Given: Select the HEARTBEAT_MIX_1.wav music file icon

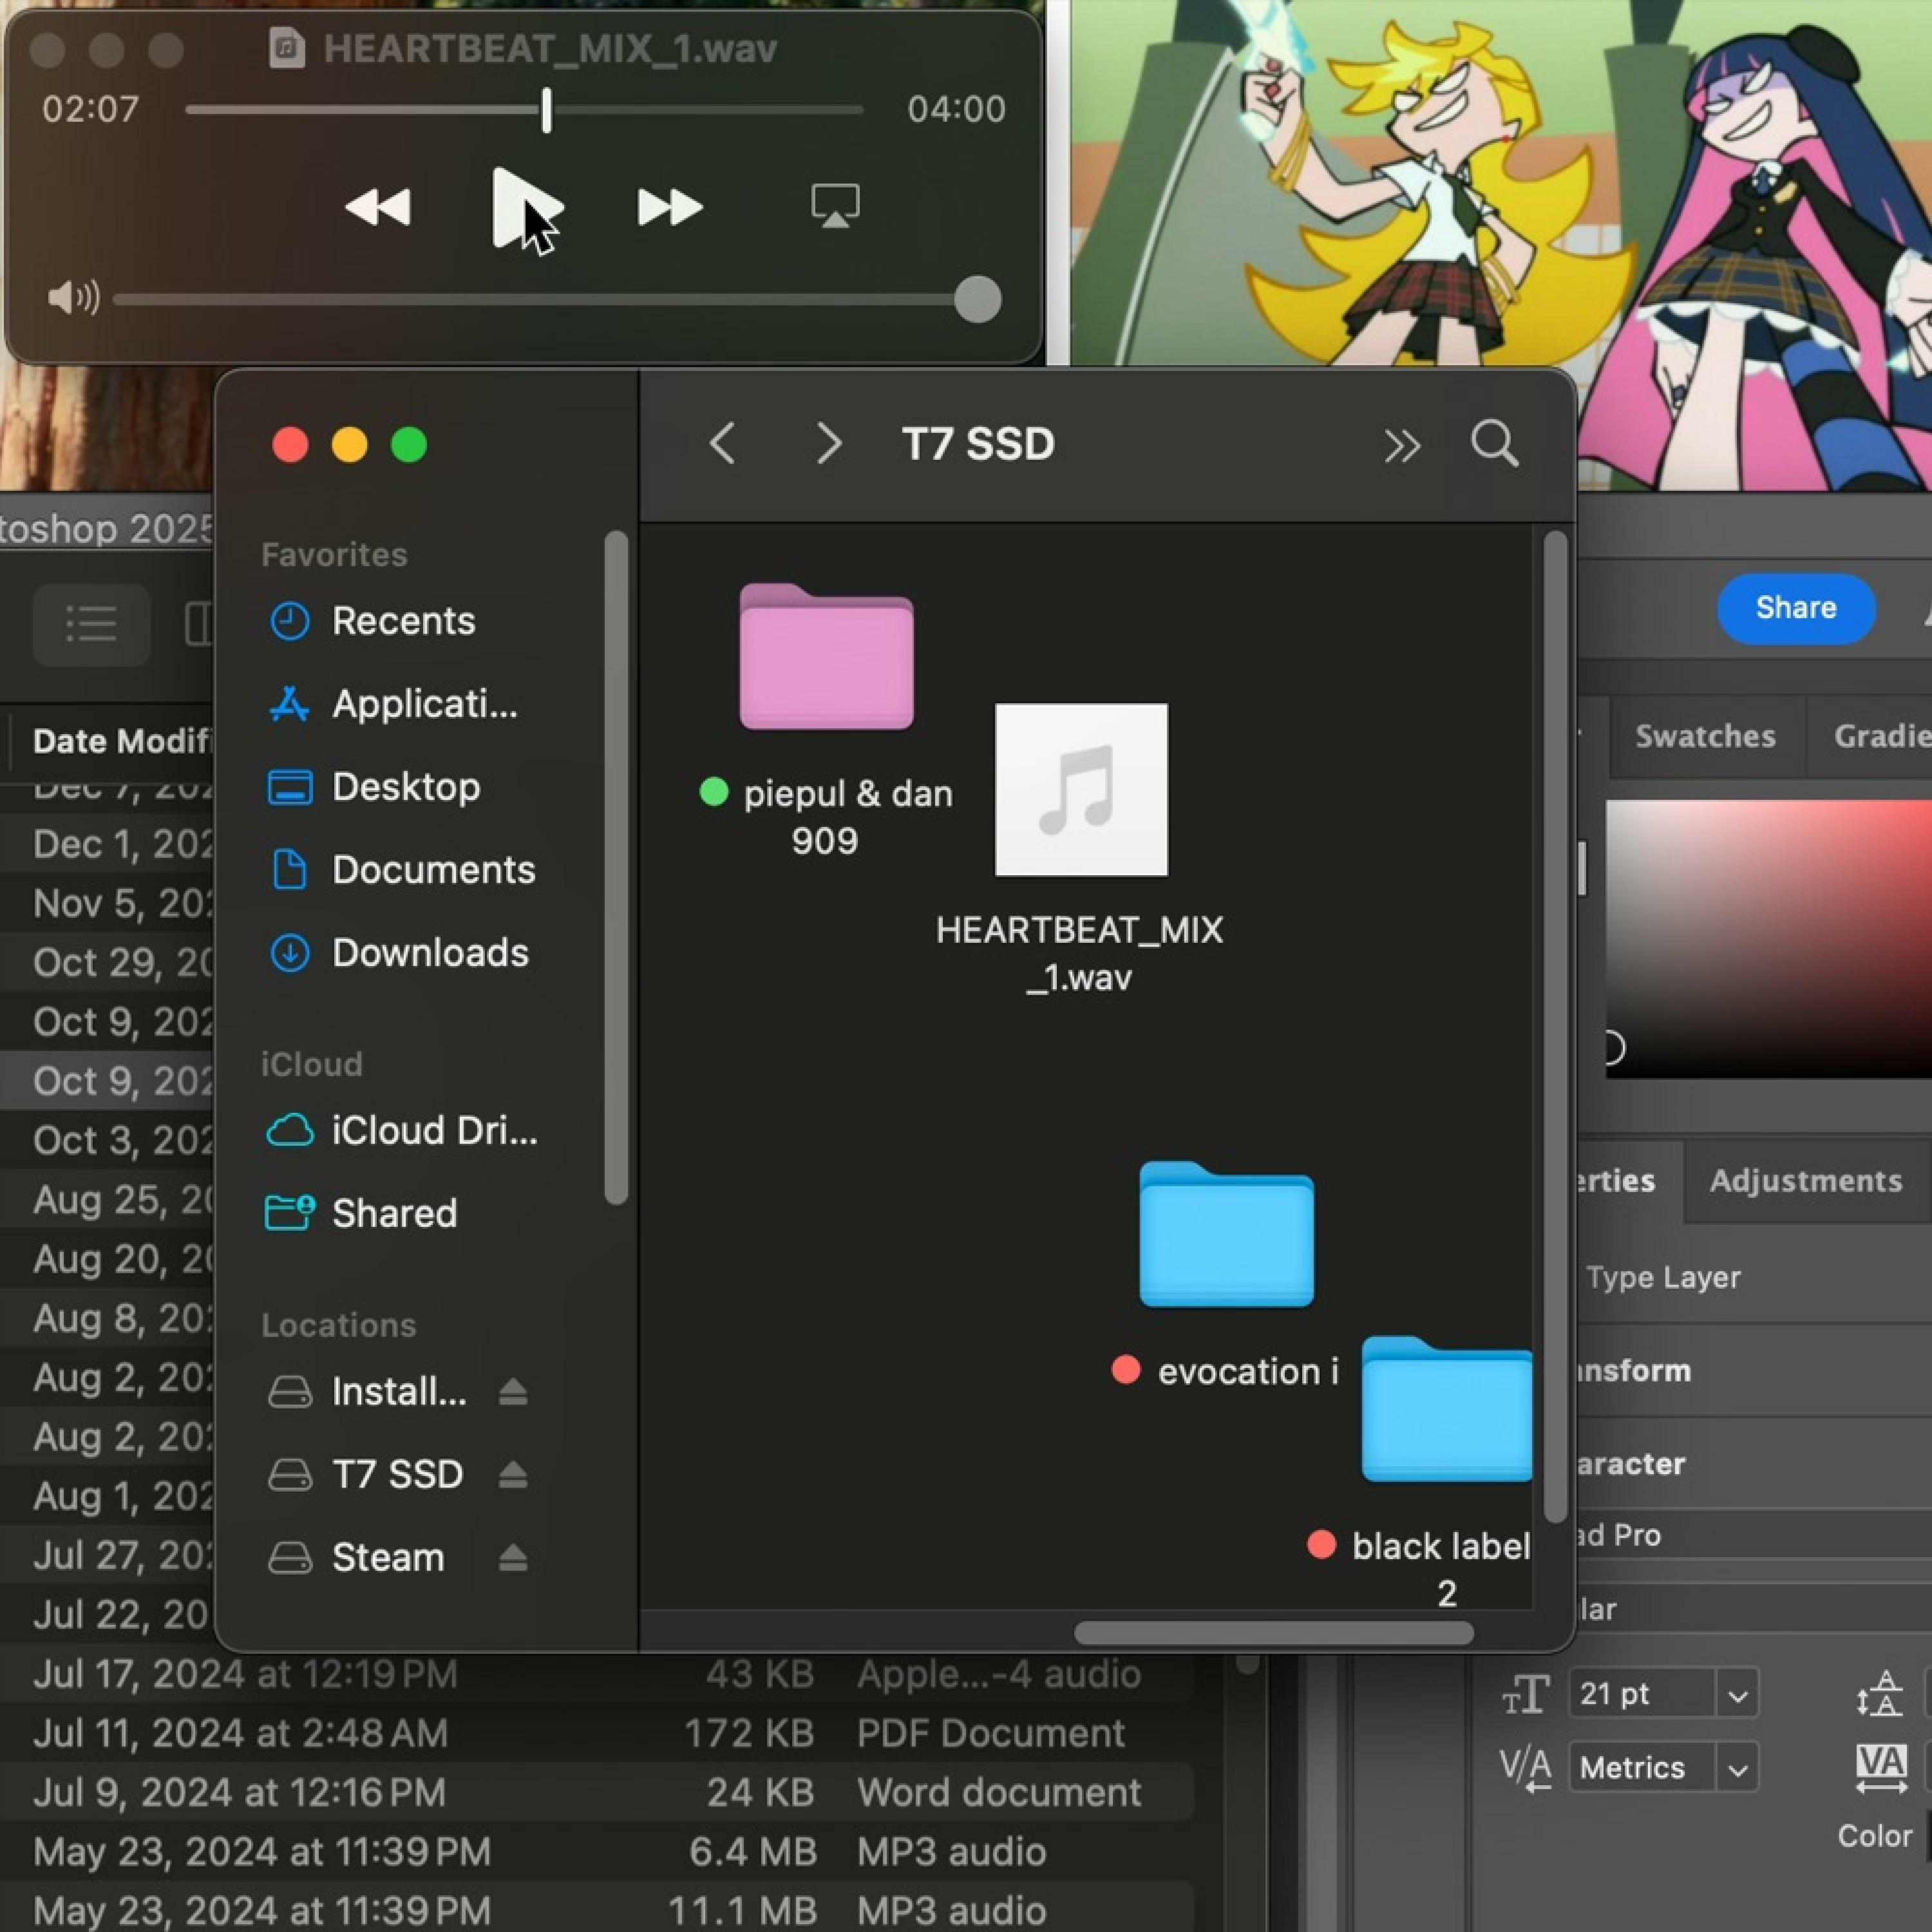Looking at the screenshot, I should (x=1081, y=790).
